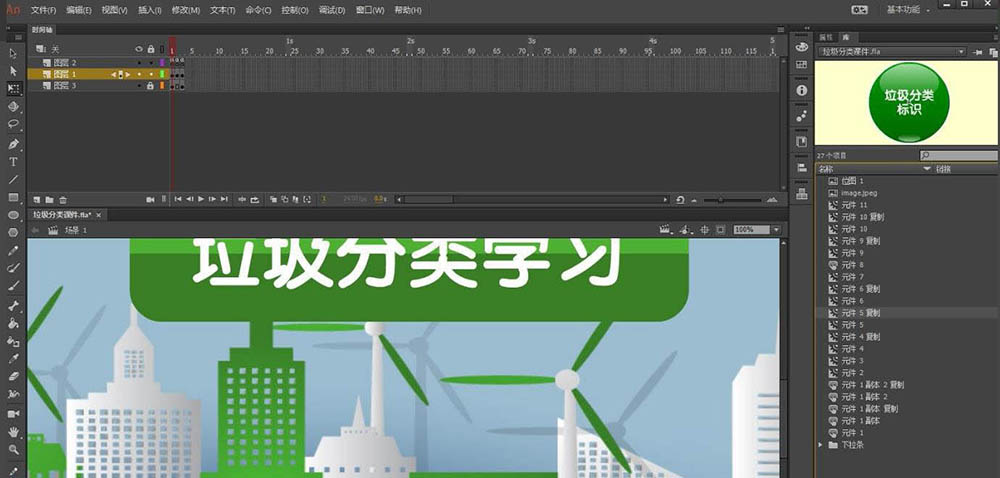Viewport: 1000px width, 478px height.
Task: Toggle visibility of 图层 3
Action: pos(140,85)
